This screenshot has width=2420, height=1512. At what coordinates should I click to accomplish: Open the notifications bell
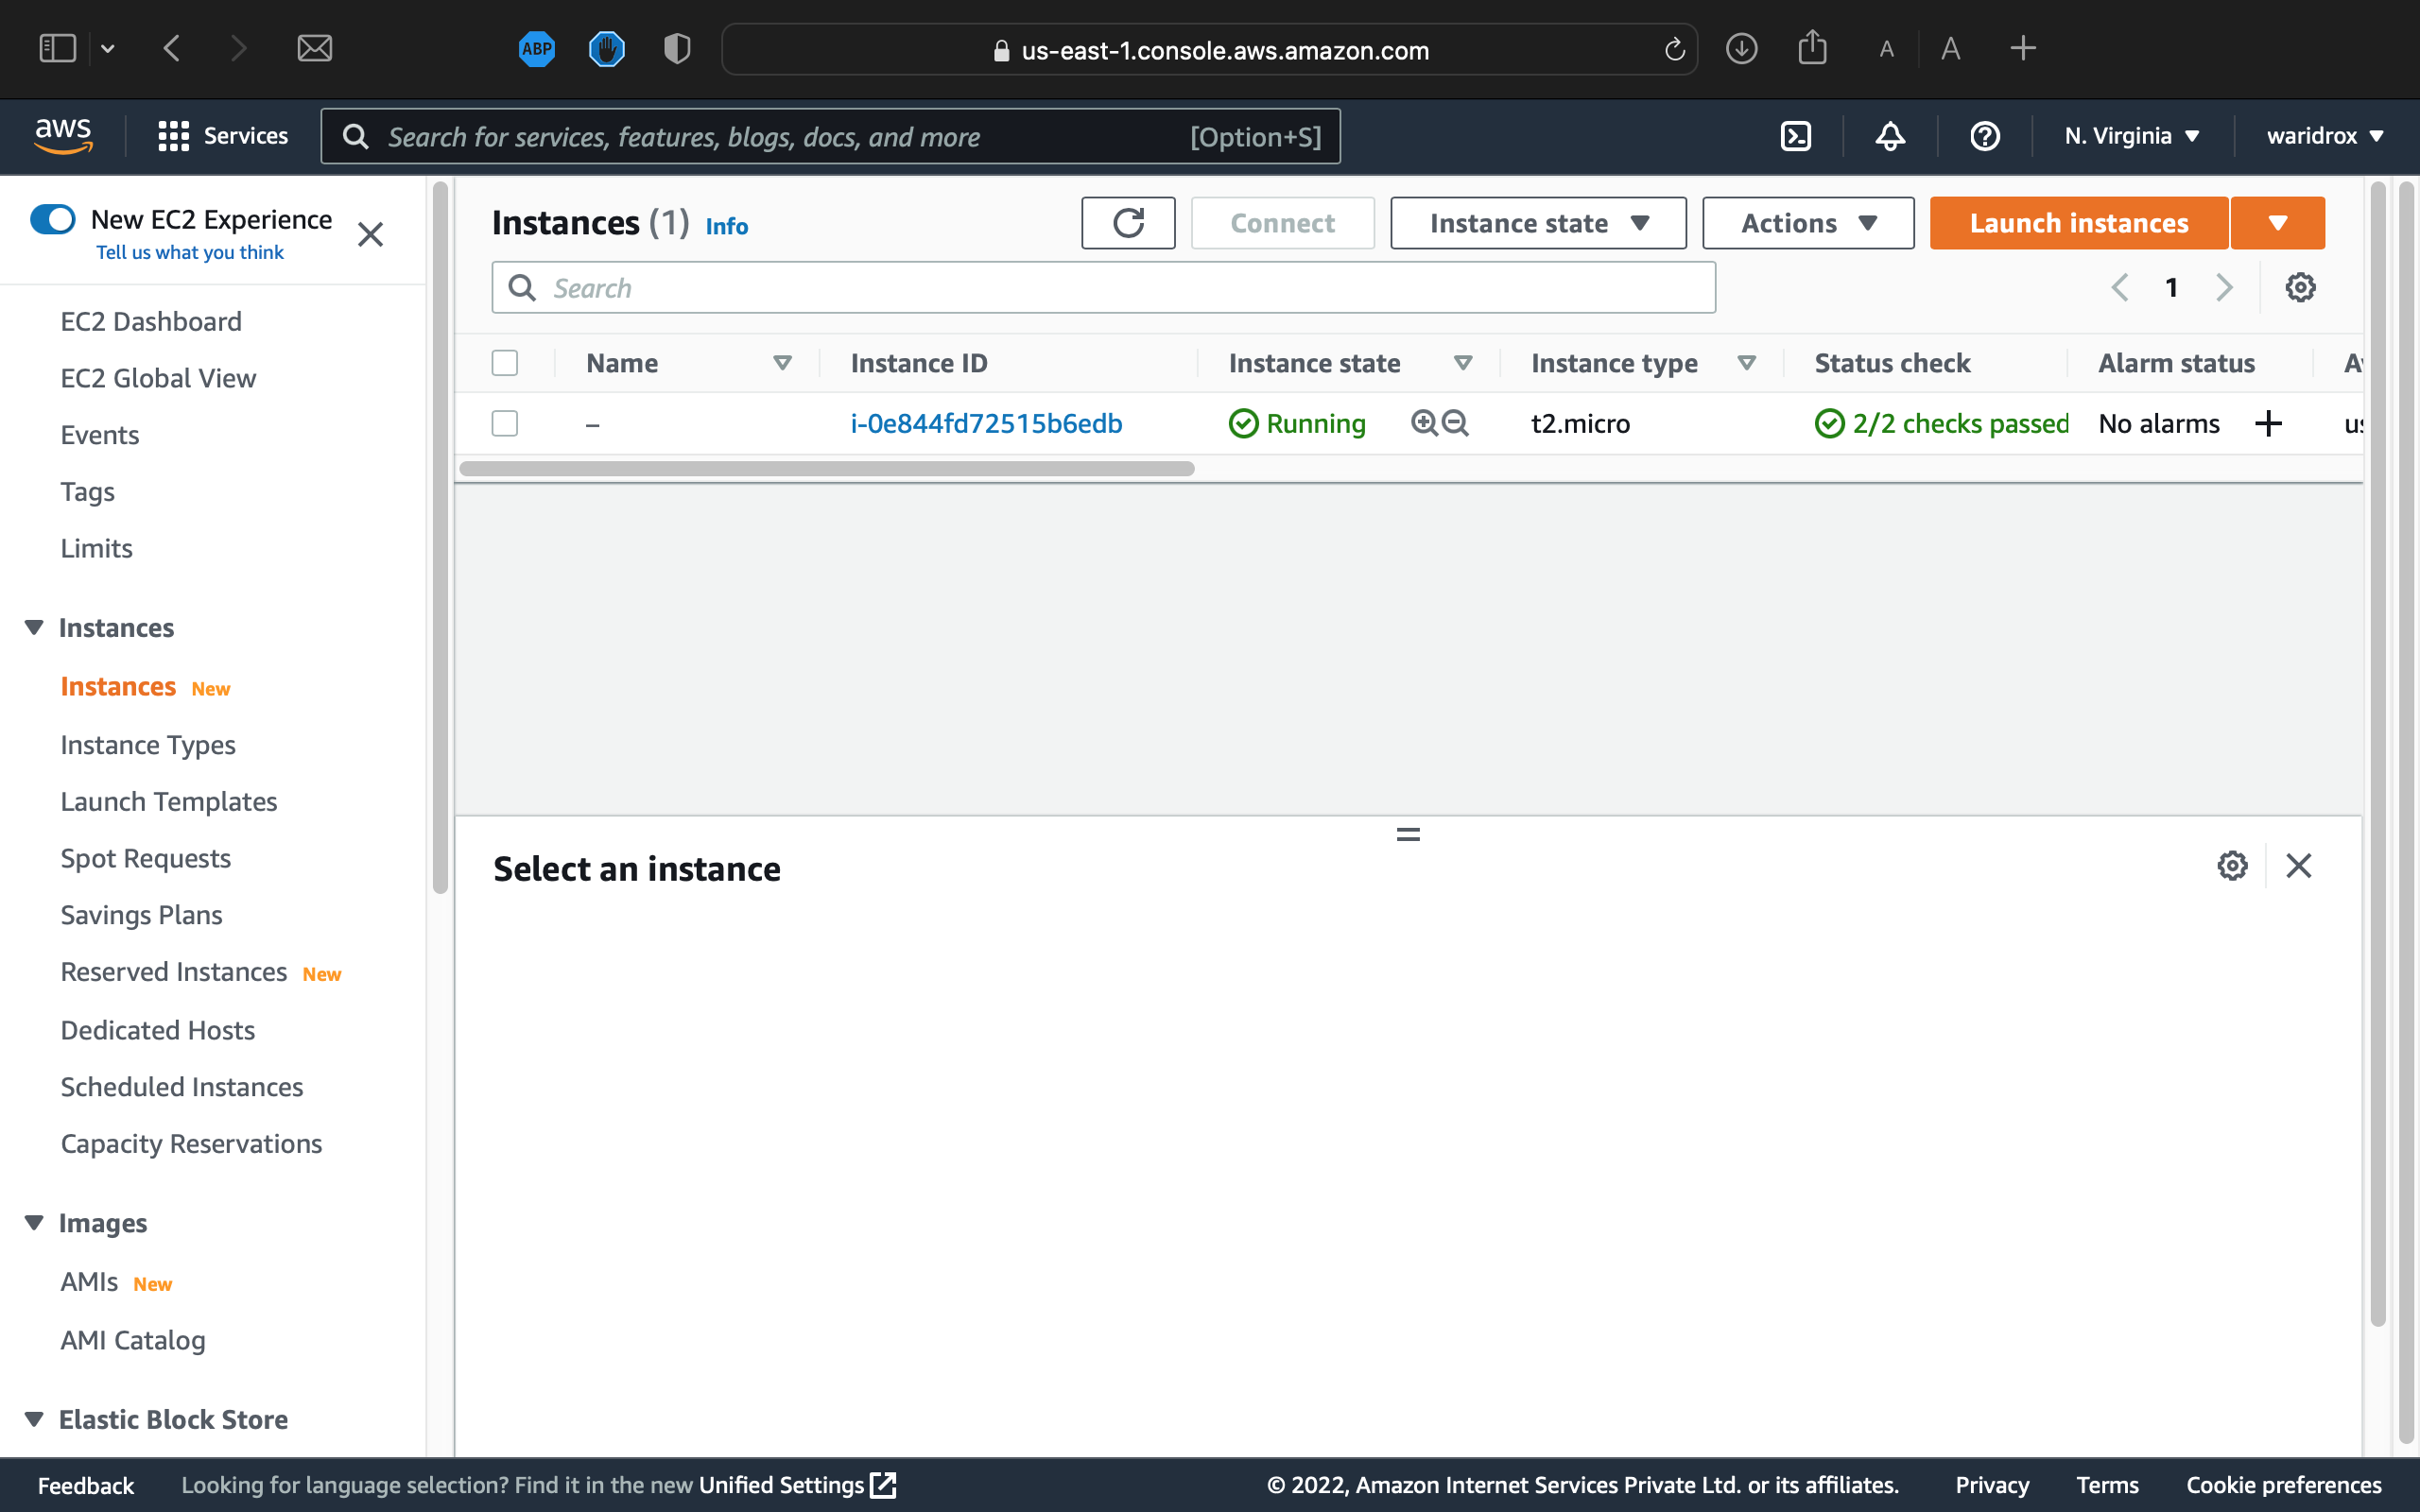(1889, 136)
